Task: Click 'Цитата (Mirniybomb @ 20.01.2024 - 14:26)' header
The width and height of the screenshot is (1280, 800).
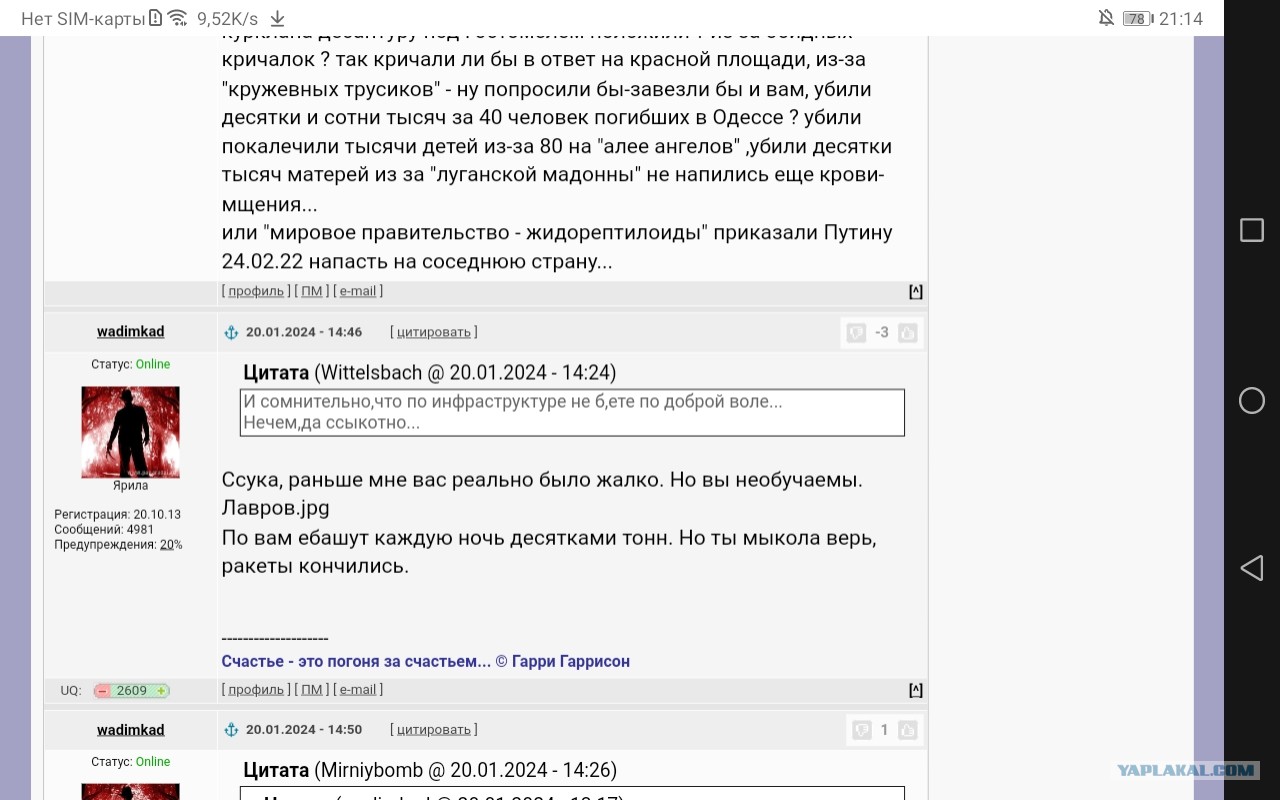Action: click(x=430, y=771)
